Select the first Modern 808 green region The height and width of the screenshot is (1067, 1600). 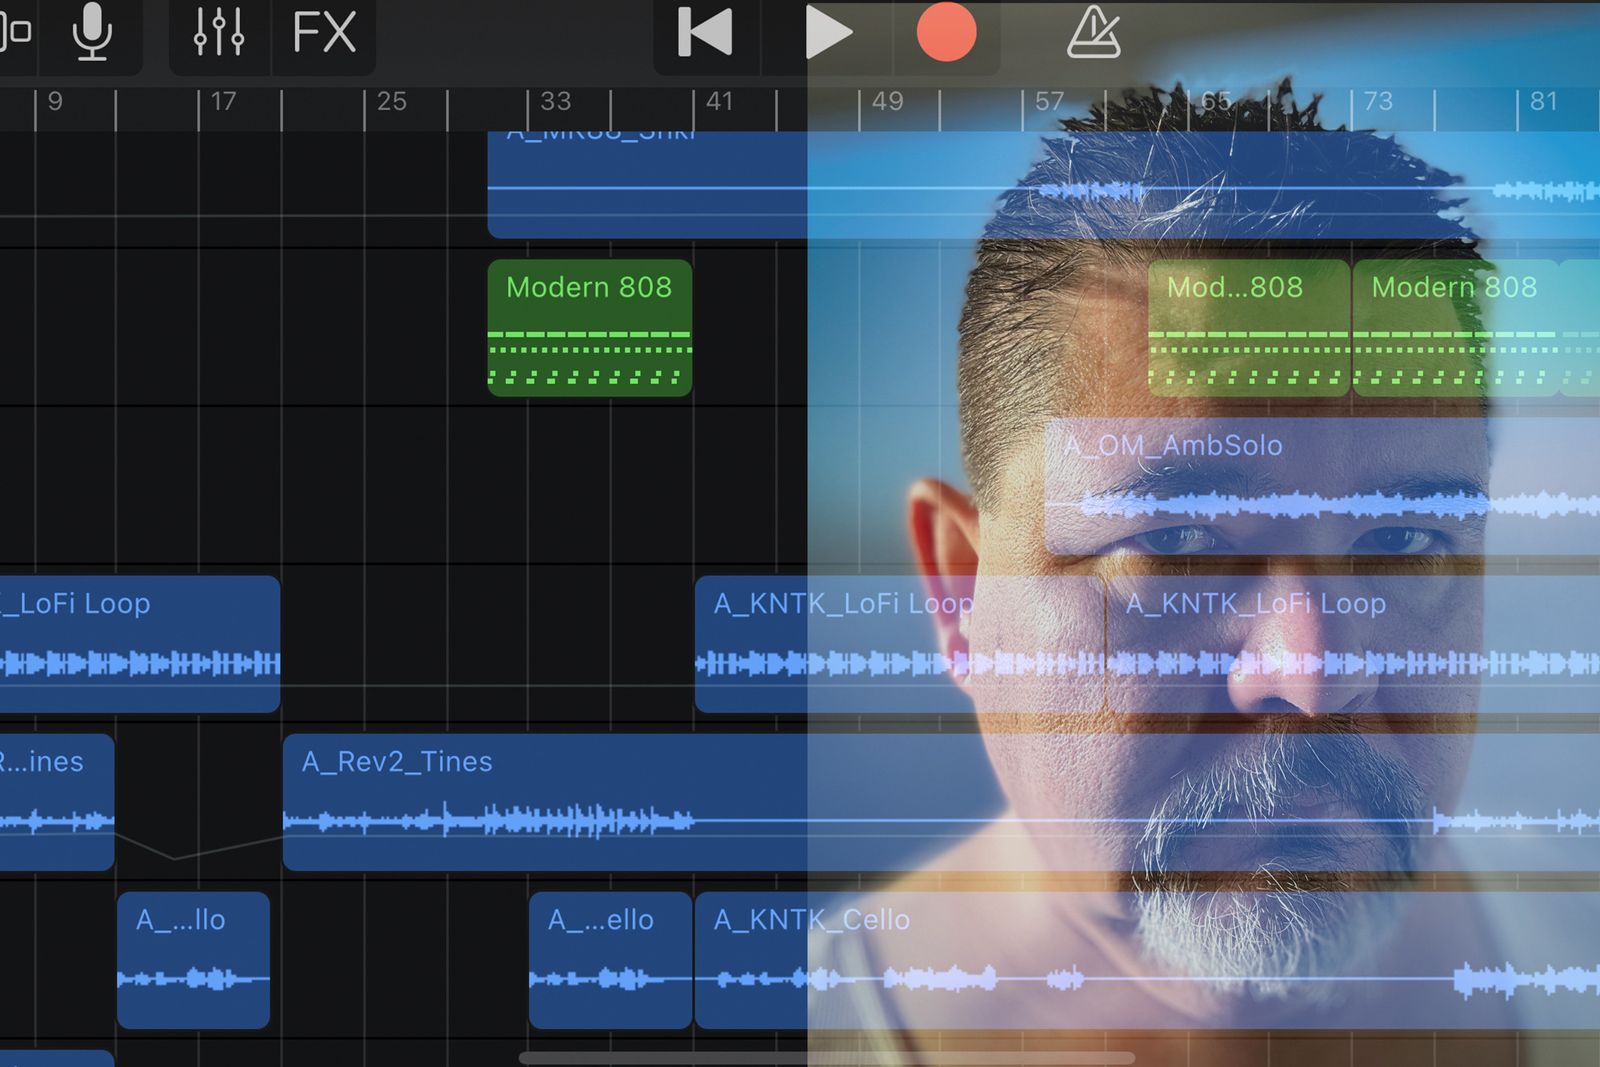coord(589,328)
